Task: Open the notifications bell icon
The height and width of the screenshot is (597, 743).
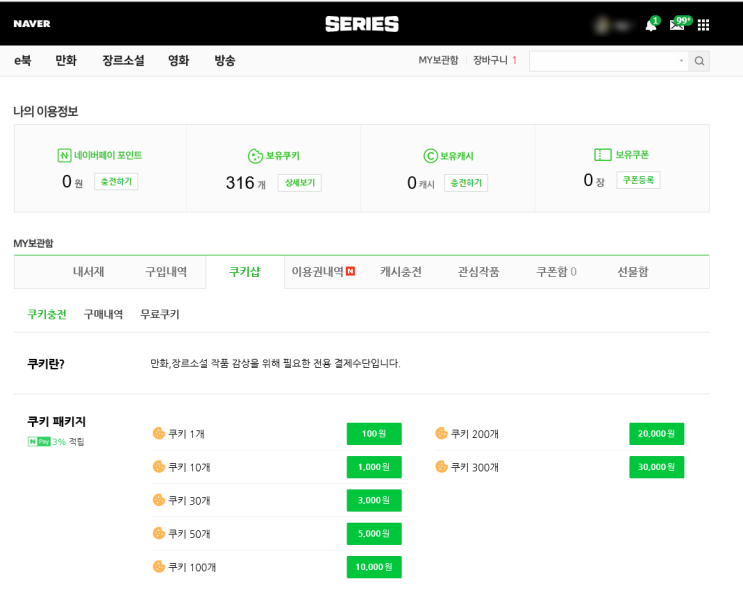Action: click(x=651, y=25)
